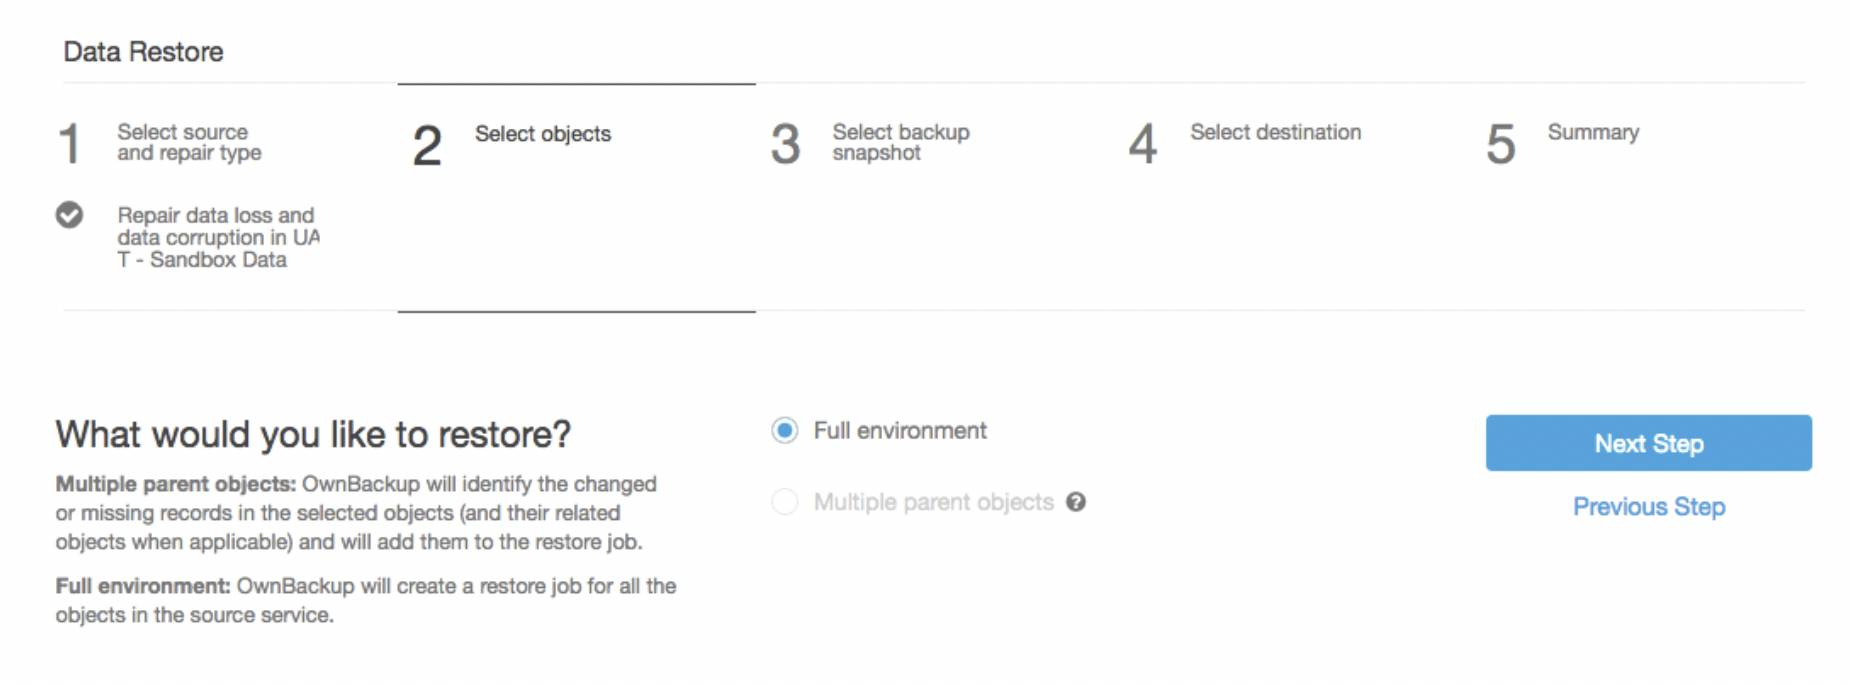Click the step 1 number indicator
This screenshot has height=686, width=1850.
(x=70, y=144)
